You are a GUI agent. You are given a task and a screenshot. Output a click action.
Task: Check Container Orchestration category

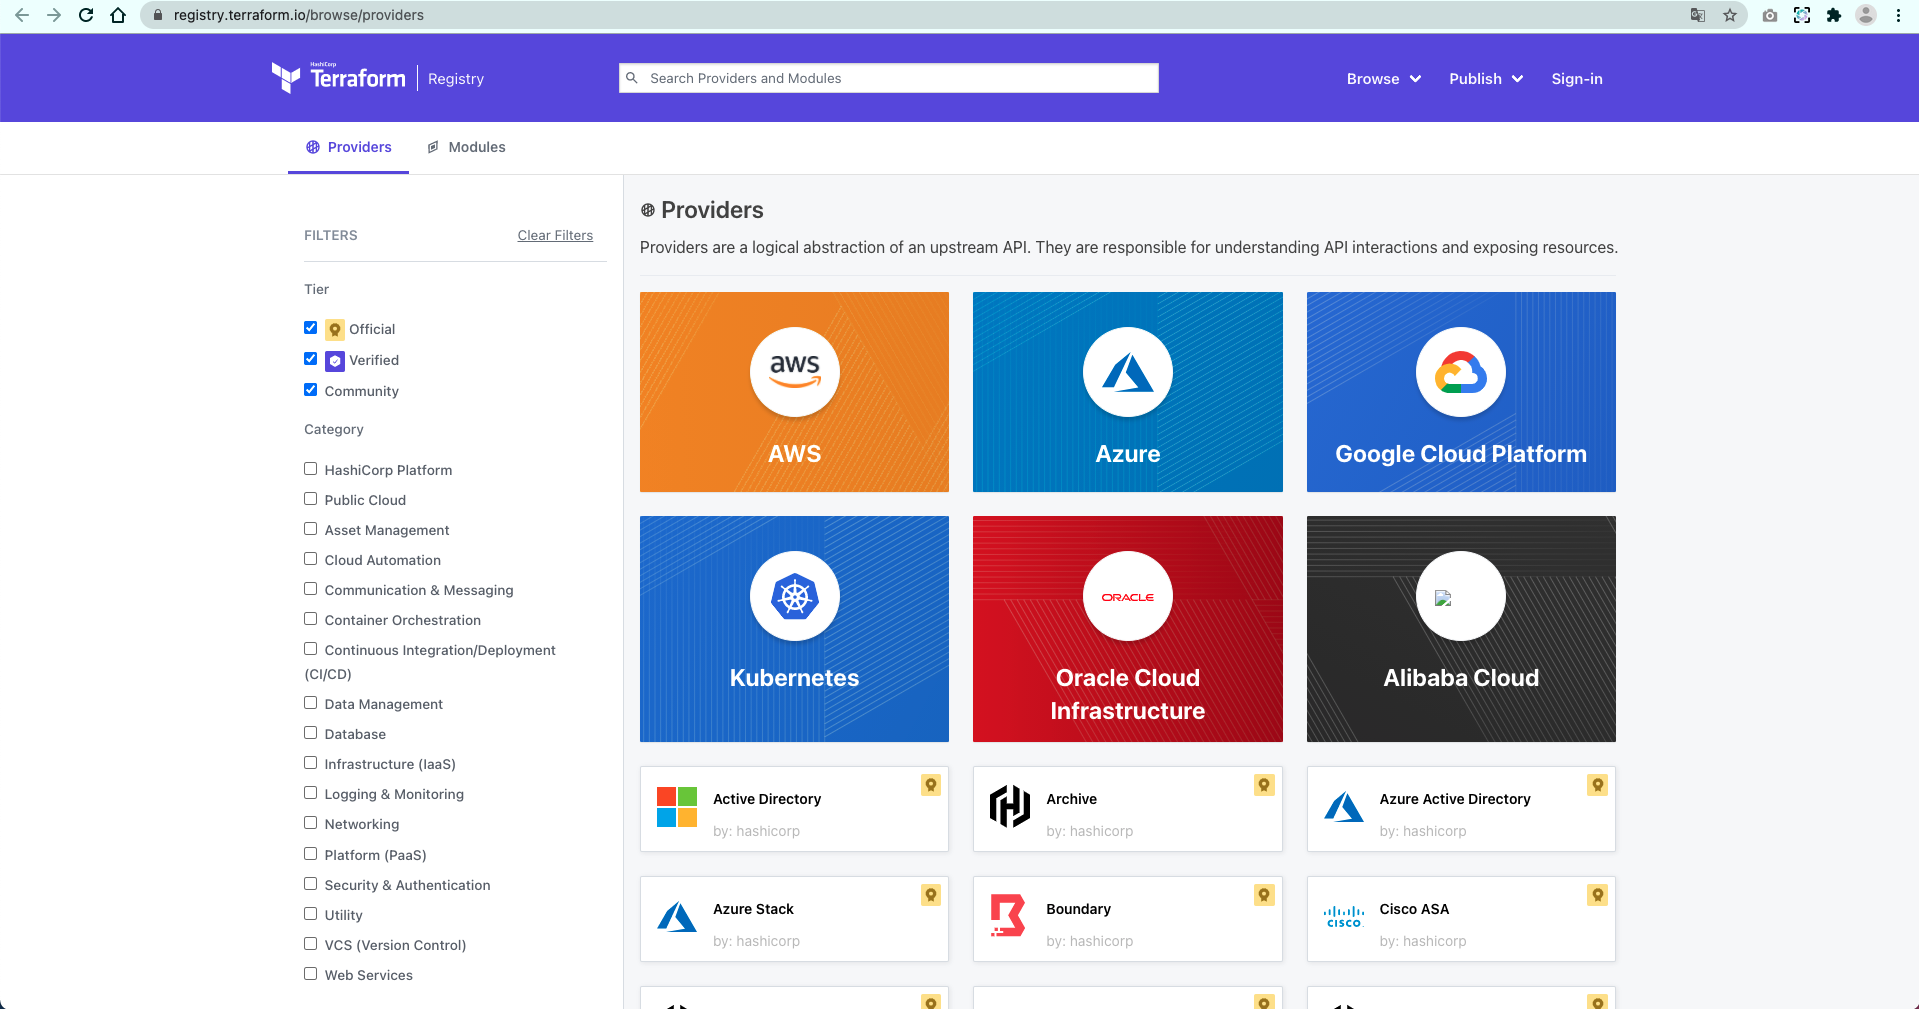pos(311,619)
